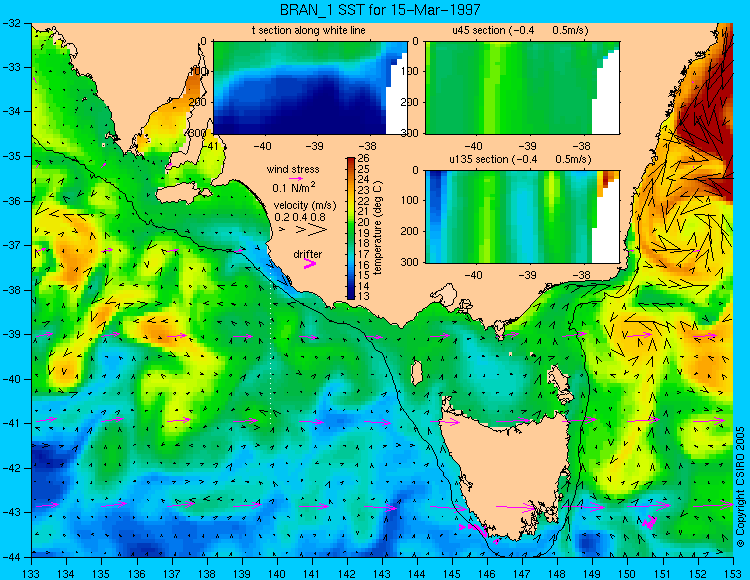The image size is (750, 580).
Task: Click the drifter marker near 151E 43S
Action: (x=649, y=522)
